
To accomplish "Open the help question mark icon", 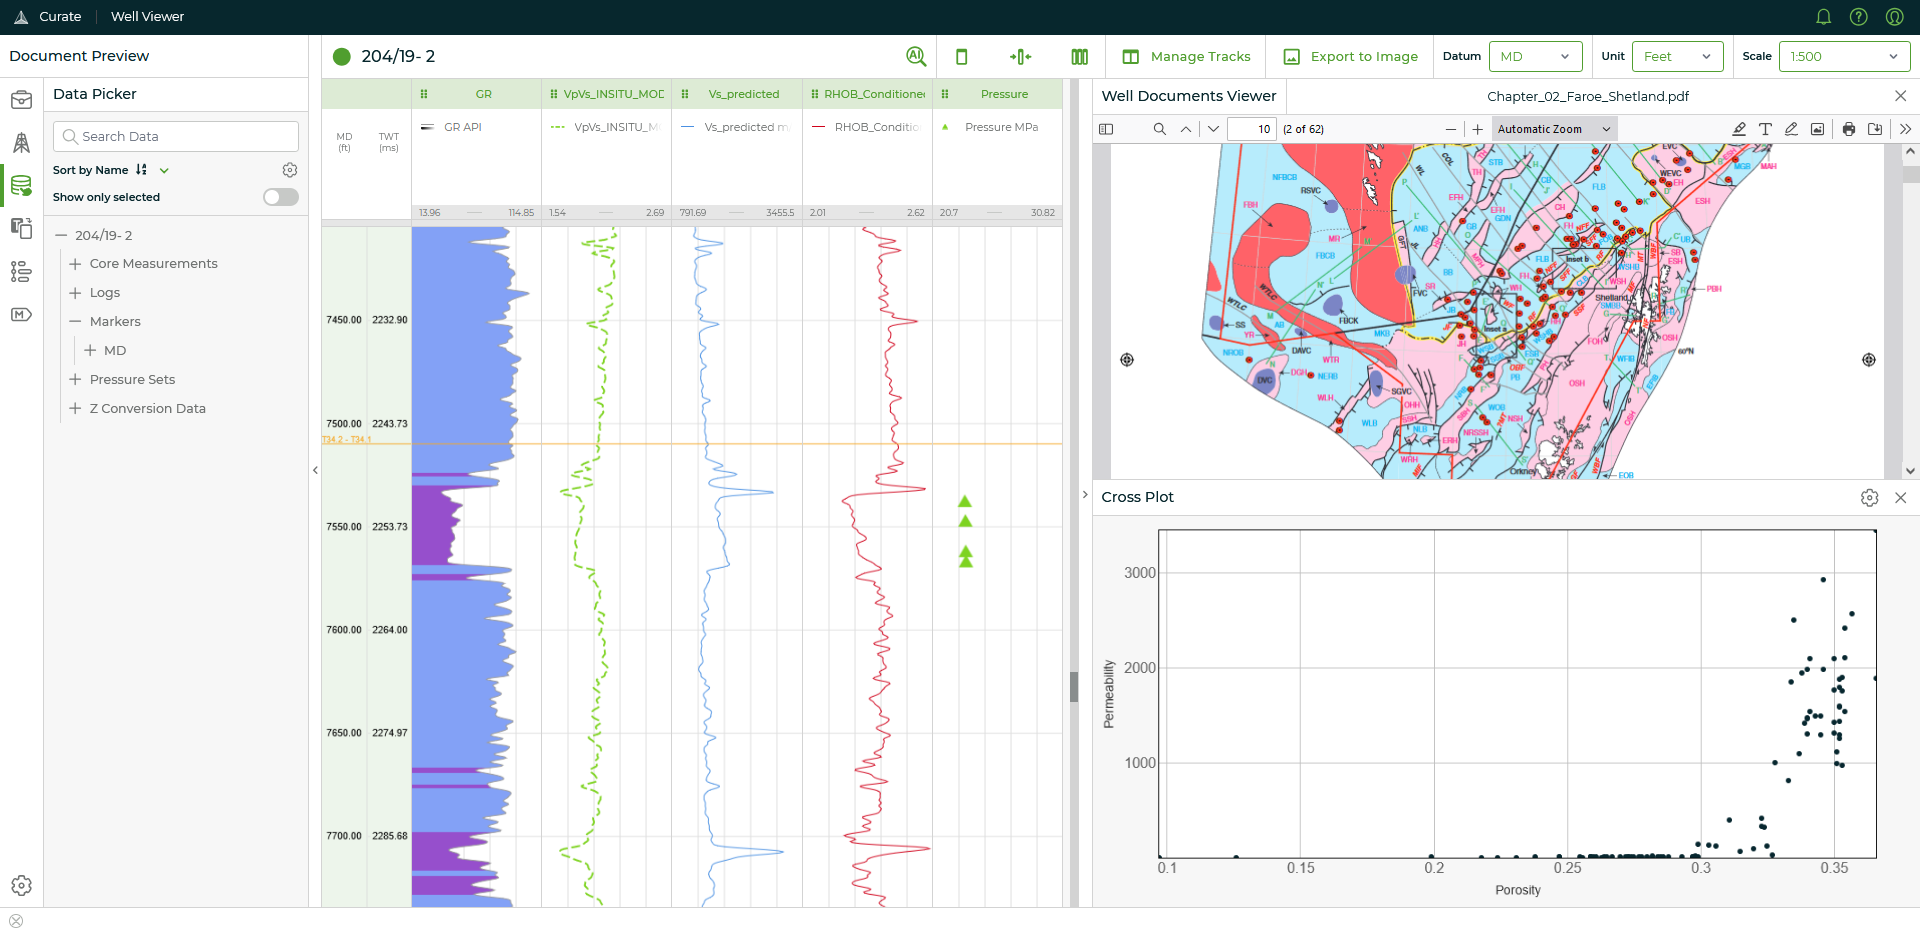I will pyautogui.click(x=1859, y=17).
